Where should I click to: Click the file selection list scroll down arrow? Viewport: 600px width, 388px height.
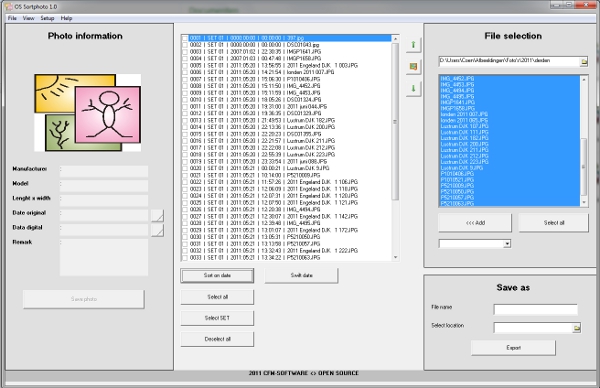(584, 202)
